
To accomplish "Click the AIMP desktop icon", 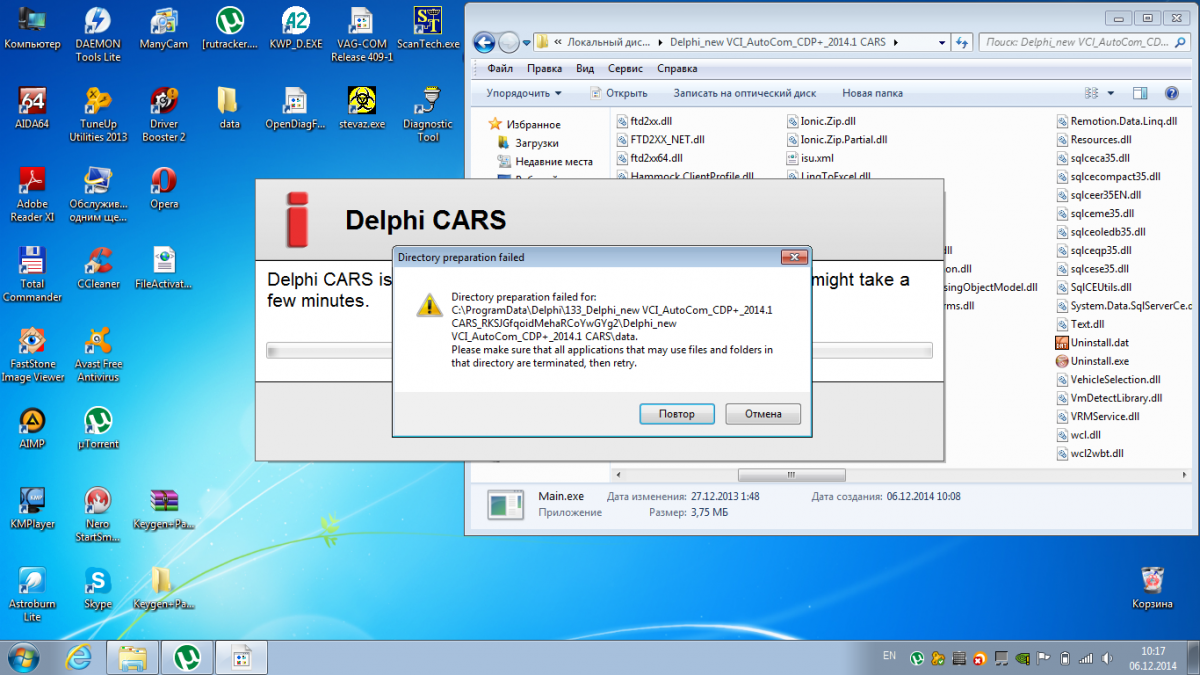I will coord(32,428).
